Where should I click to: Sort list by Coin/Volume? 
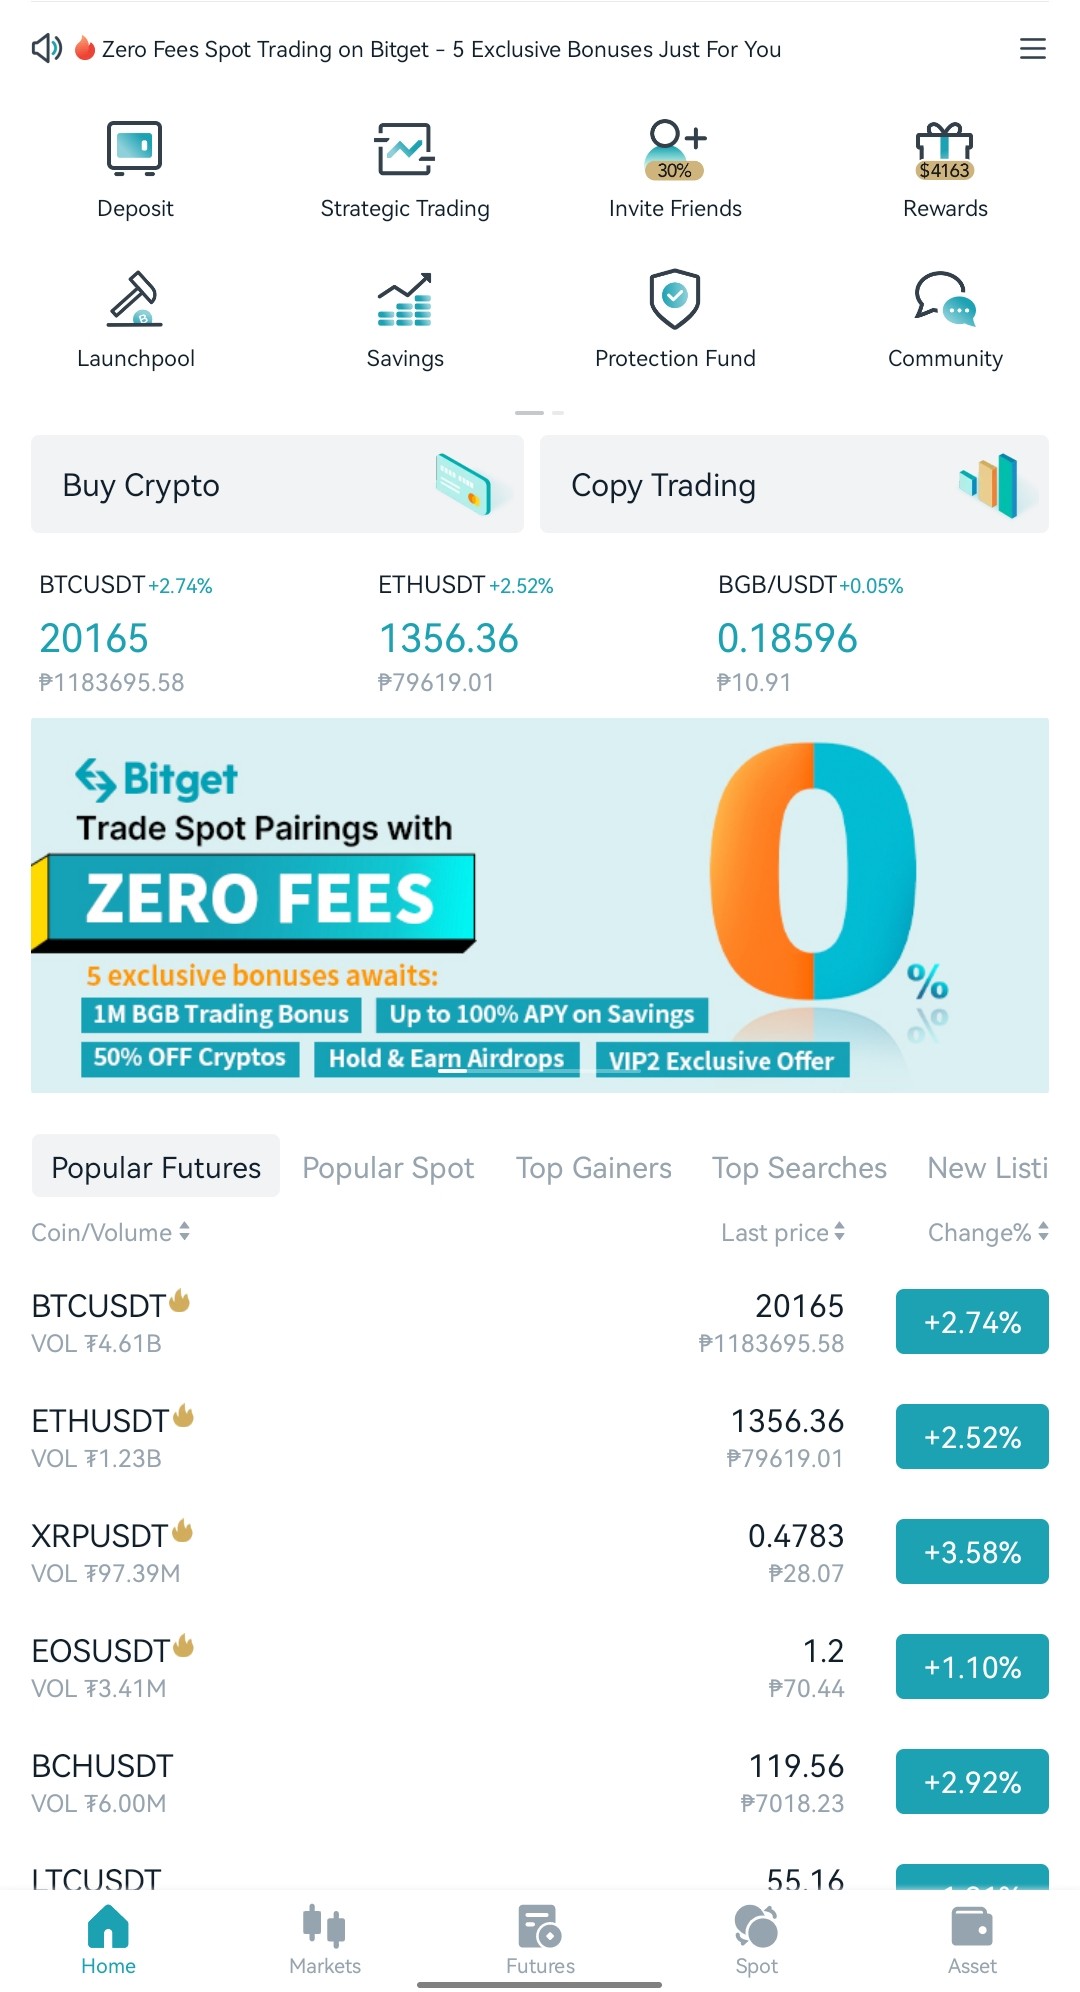[110, 1232]
